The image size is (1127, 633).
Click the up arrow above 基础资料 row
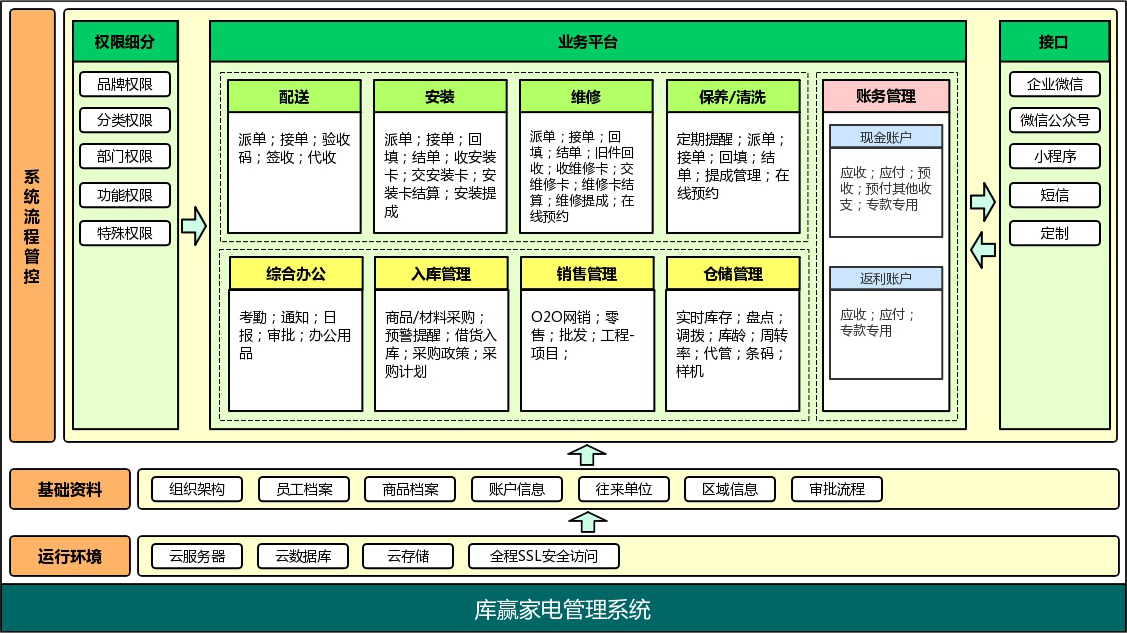click(x=587, y=455)
